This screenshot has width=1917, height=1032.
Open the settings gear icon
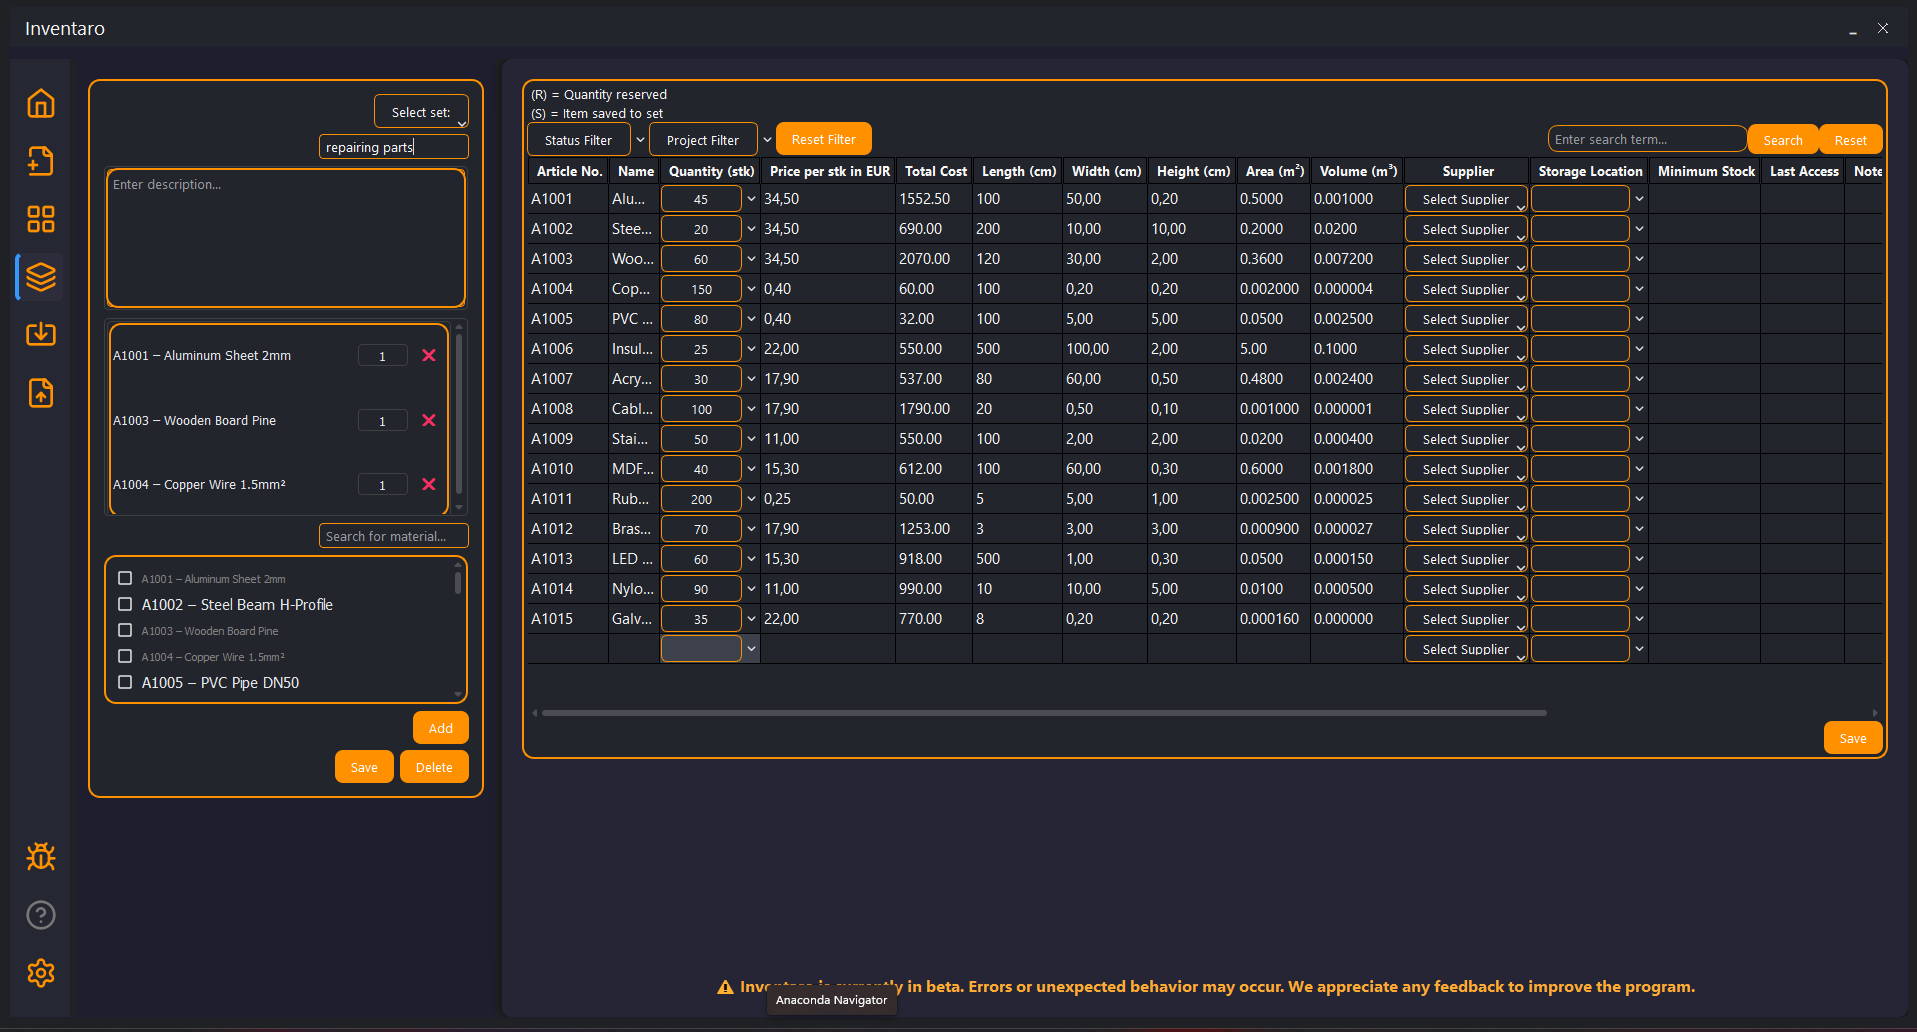[x=41, y=973]
